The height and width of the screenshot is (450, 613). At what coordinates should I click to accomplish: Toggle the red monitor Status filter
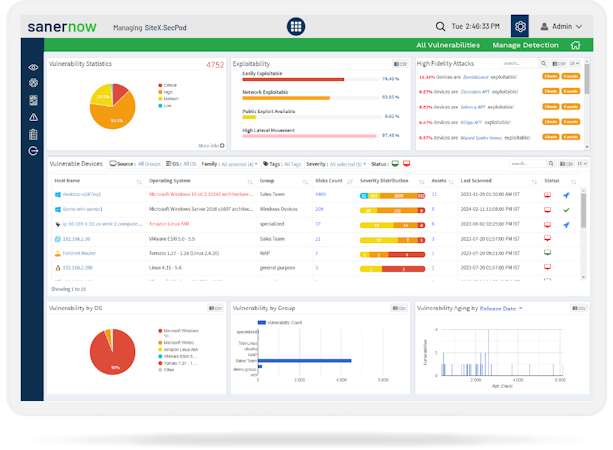click(x=407, y=163)
